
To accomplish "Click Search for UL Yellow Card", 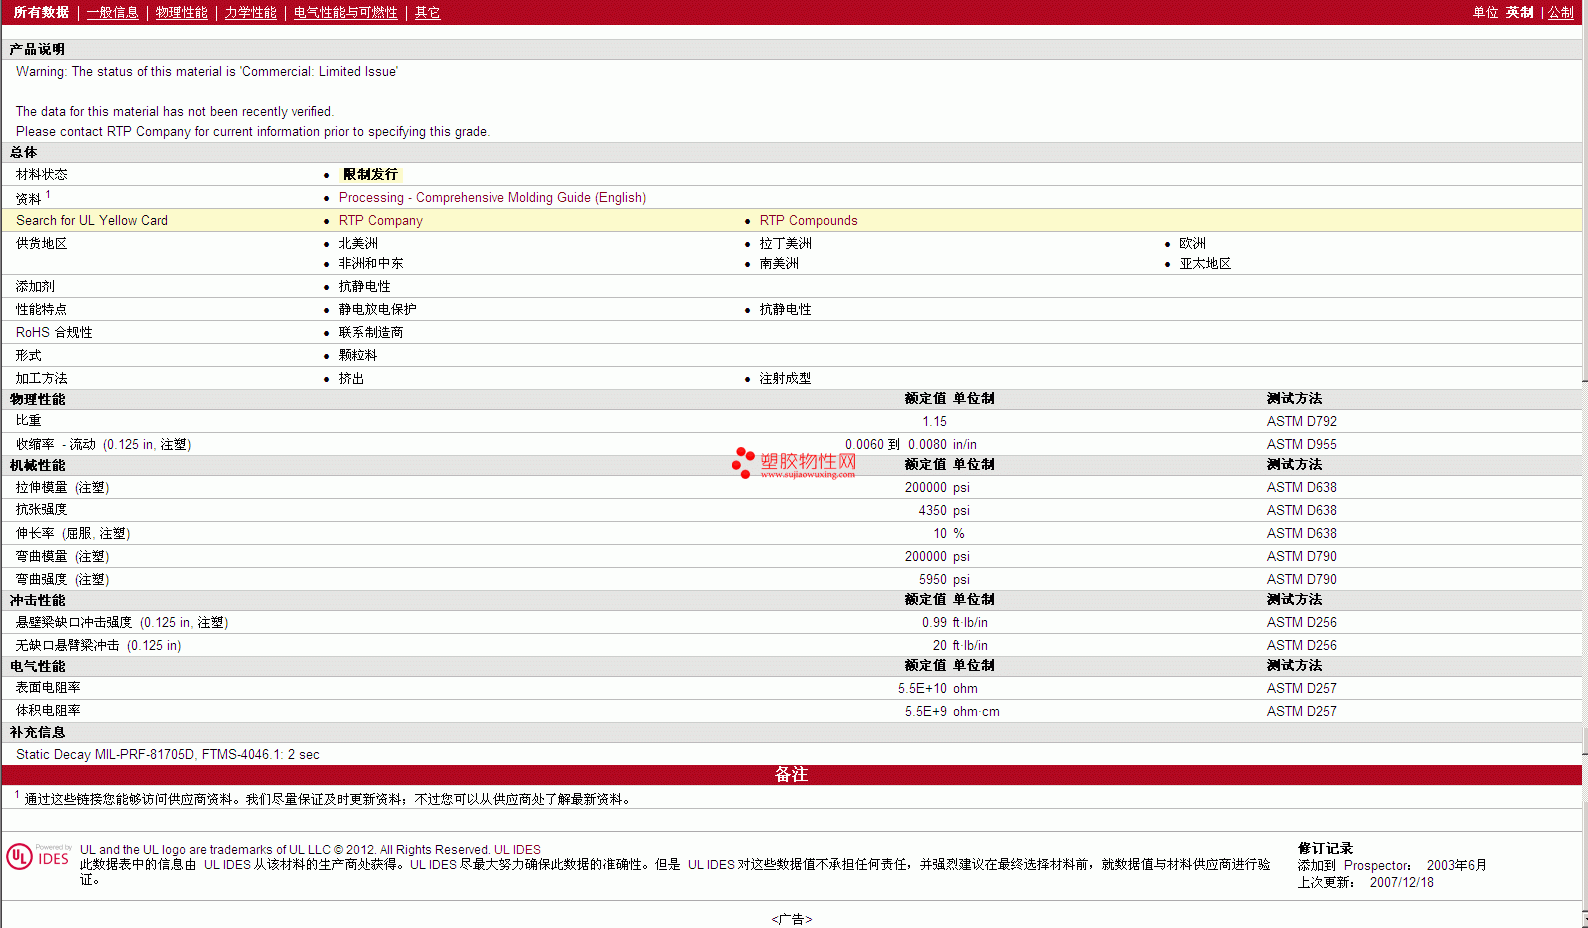I will pos(92,221).
